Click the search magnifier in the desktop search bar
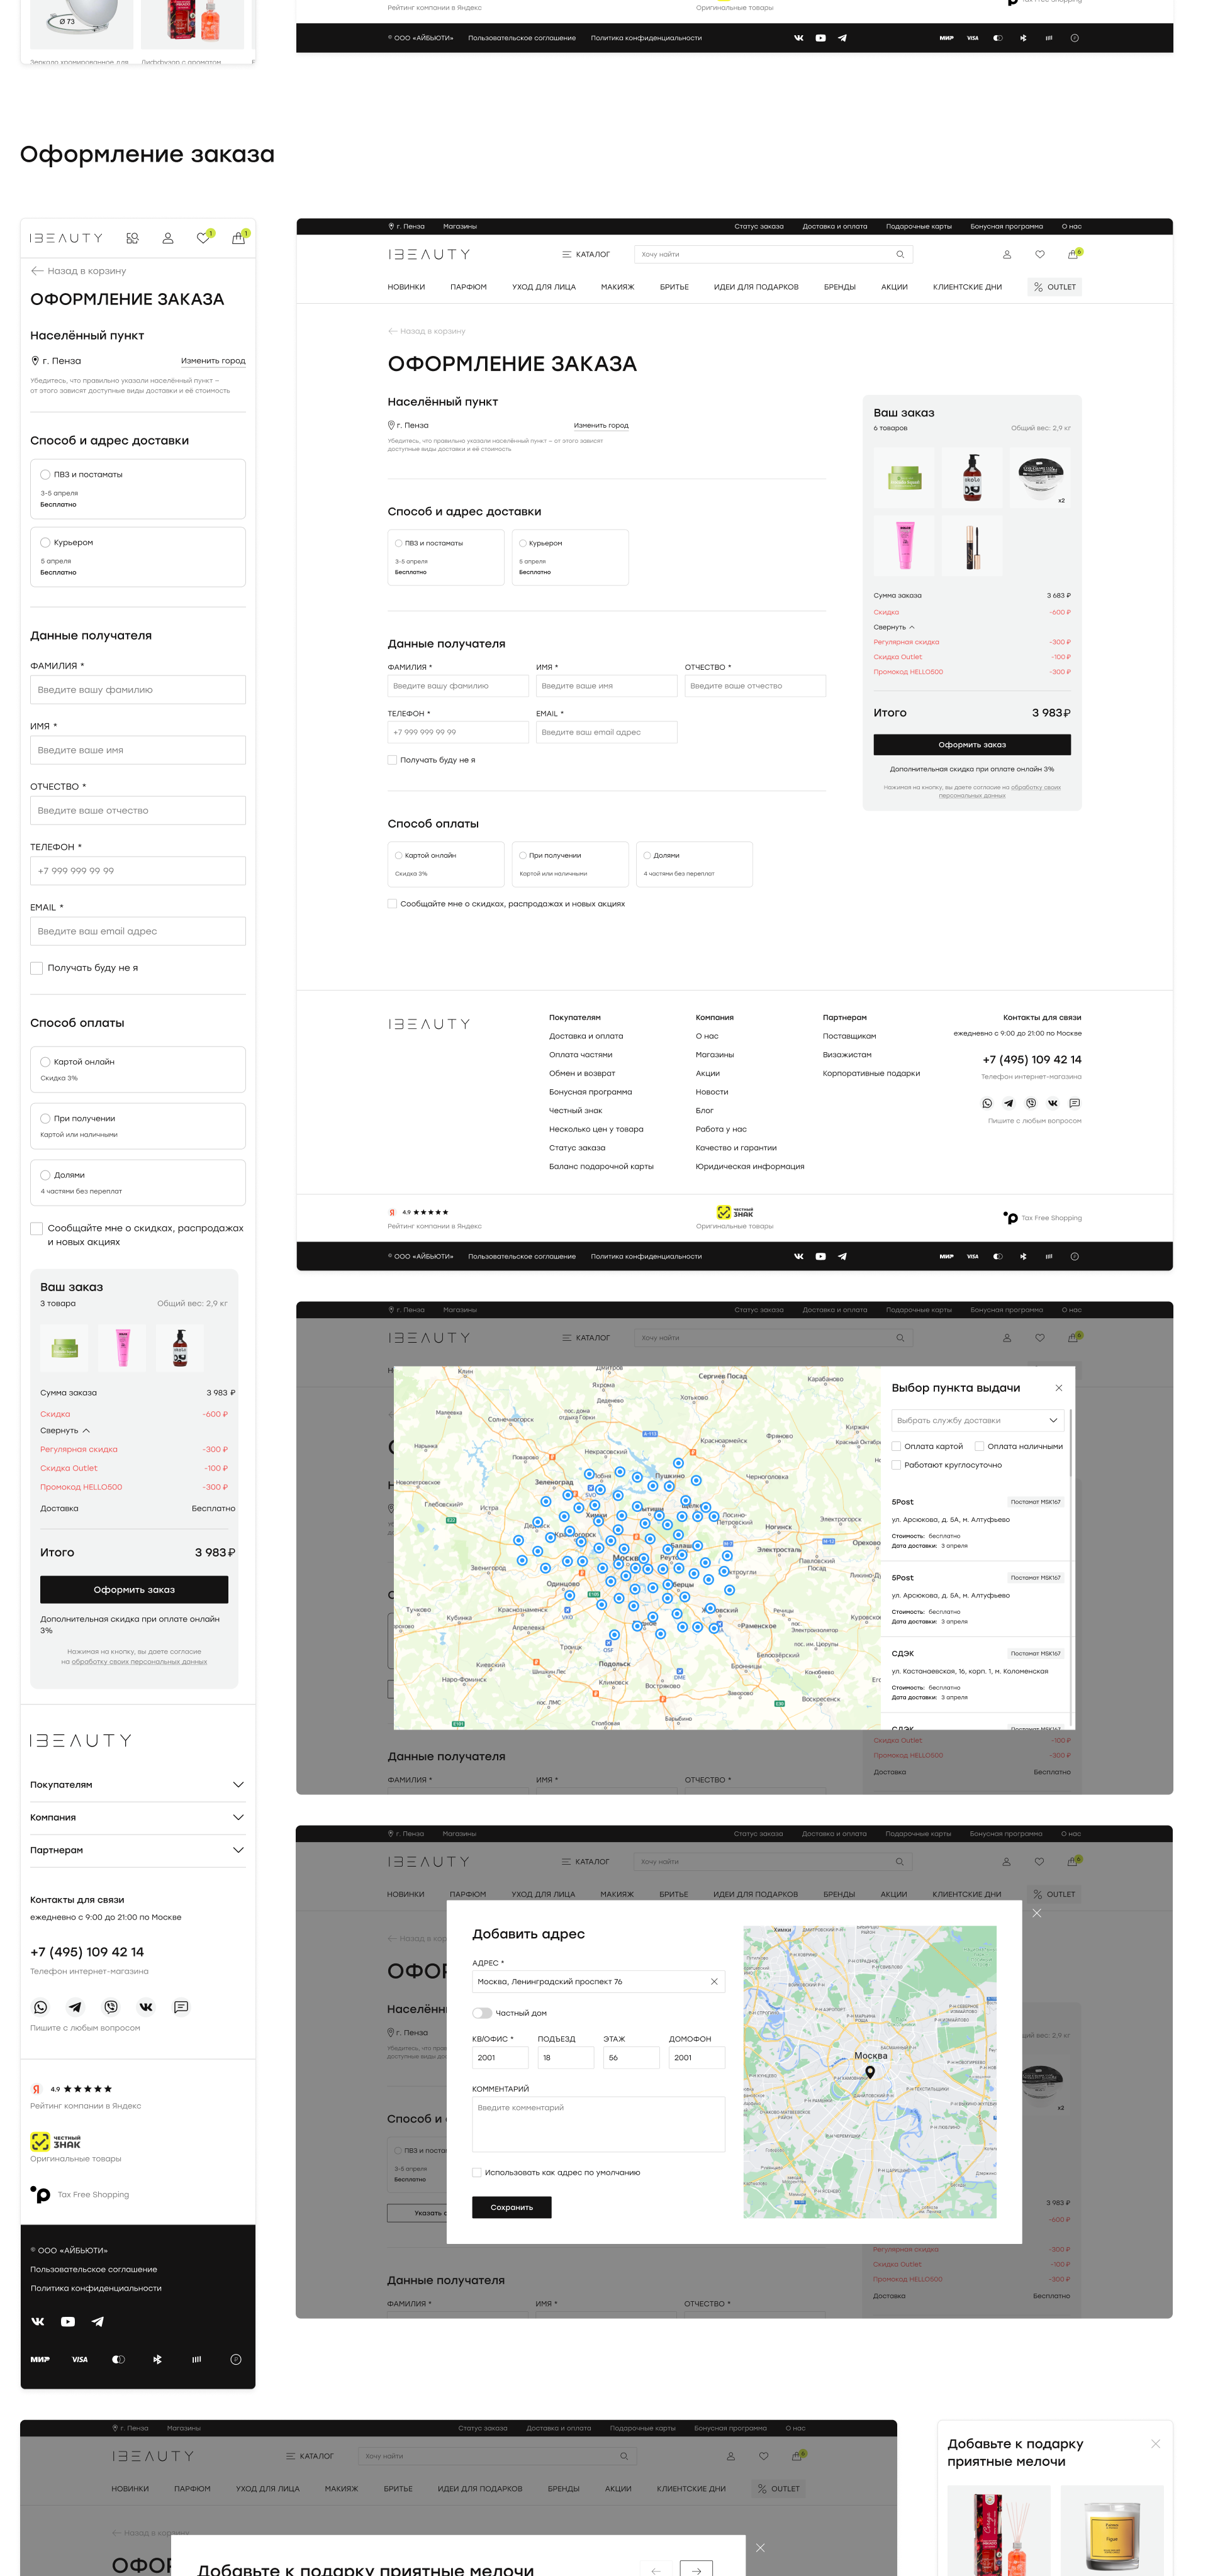Image resolution: width=1208 pixels, height=2576 pixels. 900,254
